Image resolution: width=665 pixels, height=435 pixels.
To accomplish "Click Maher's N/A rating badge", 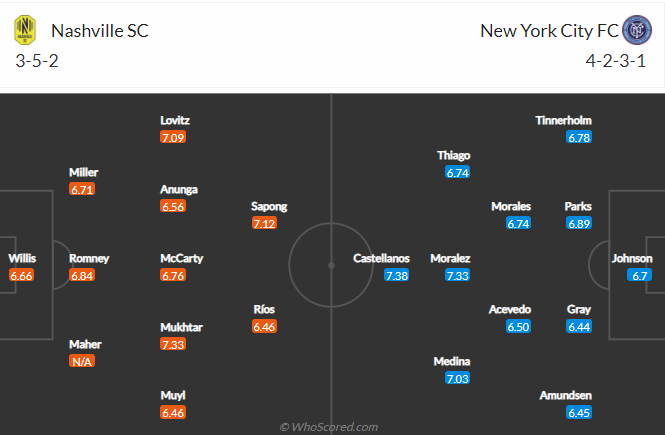I will 82,362.
